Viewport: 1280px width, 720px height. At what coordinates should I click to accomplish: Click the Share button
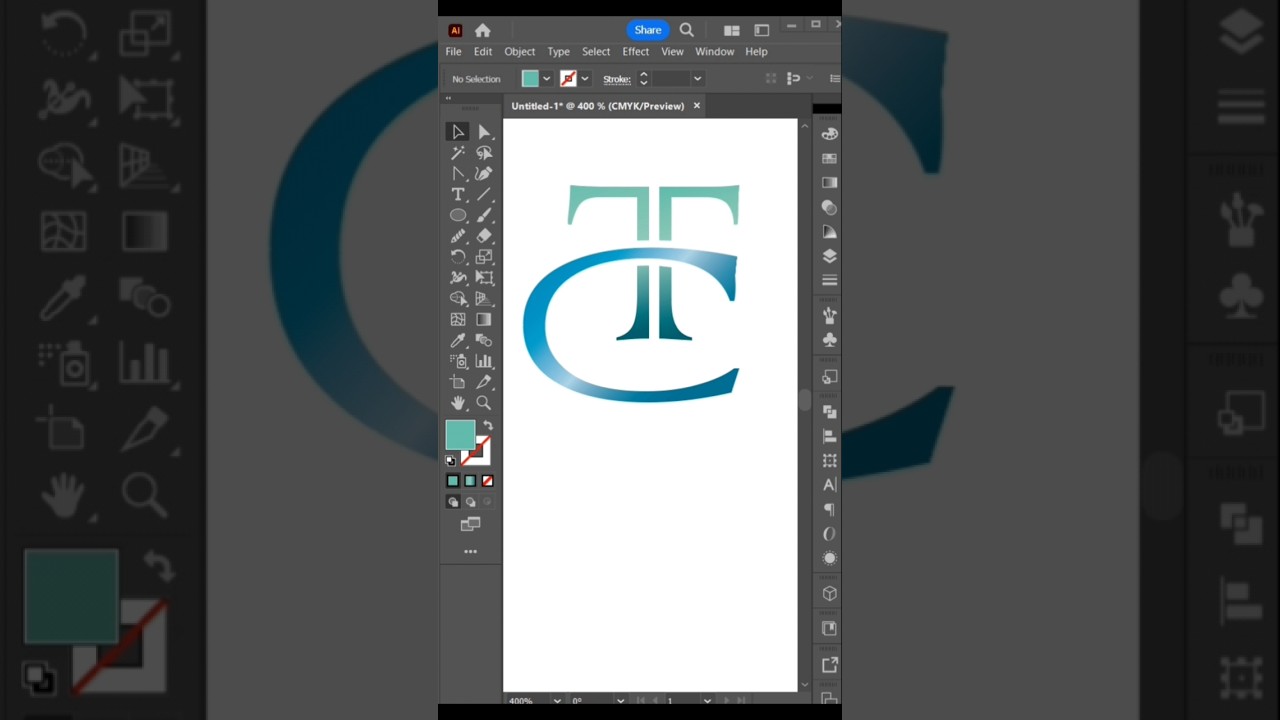tap(648, 30)
